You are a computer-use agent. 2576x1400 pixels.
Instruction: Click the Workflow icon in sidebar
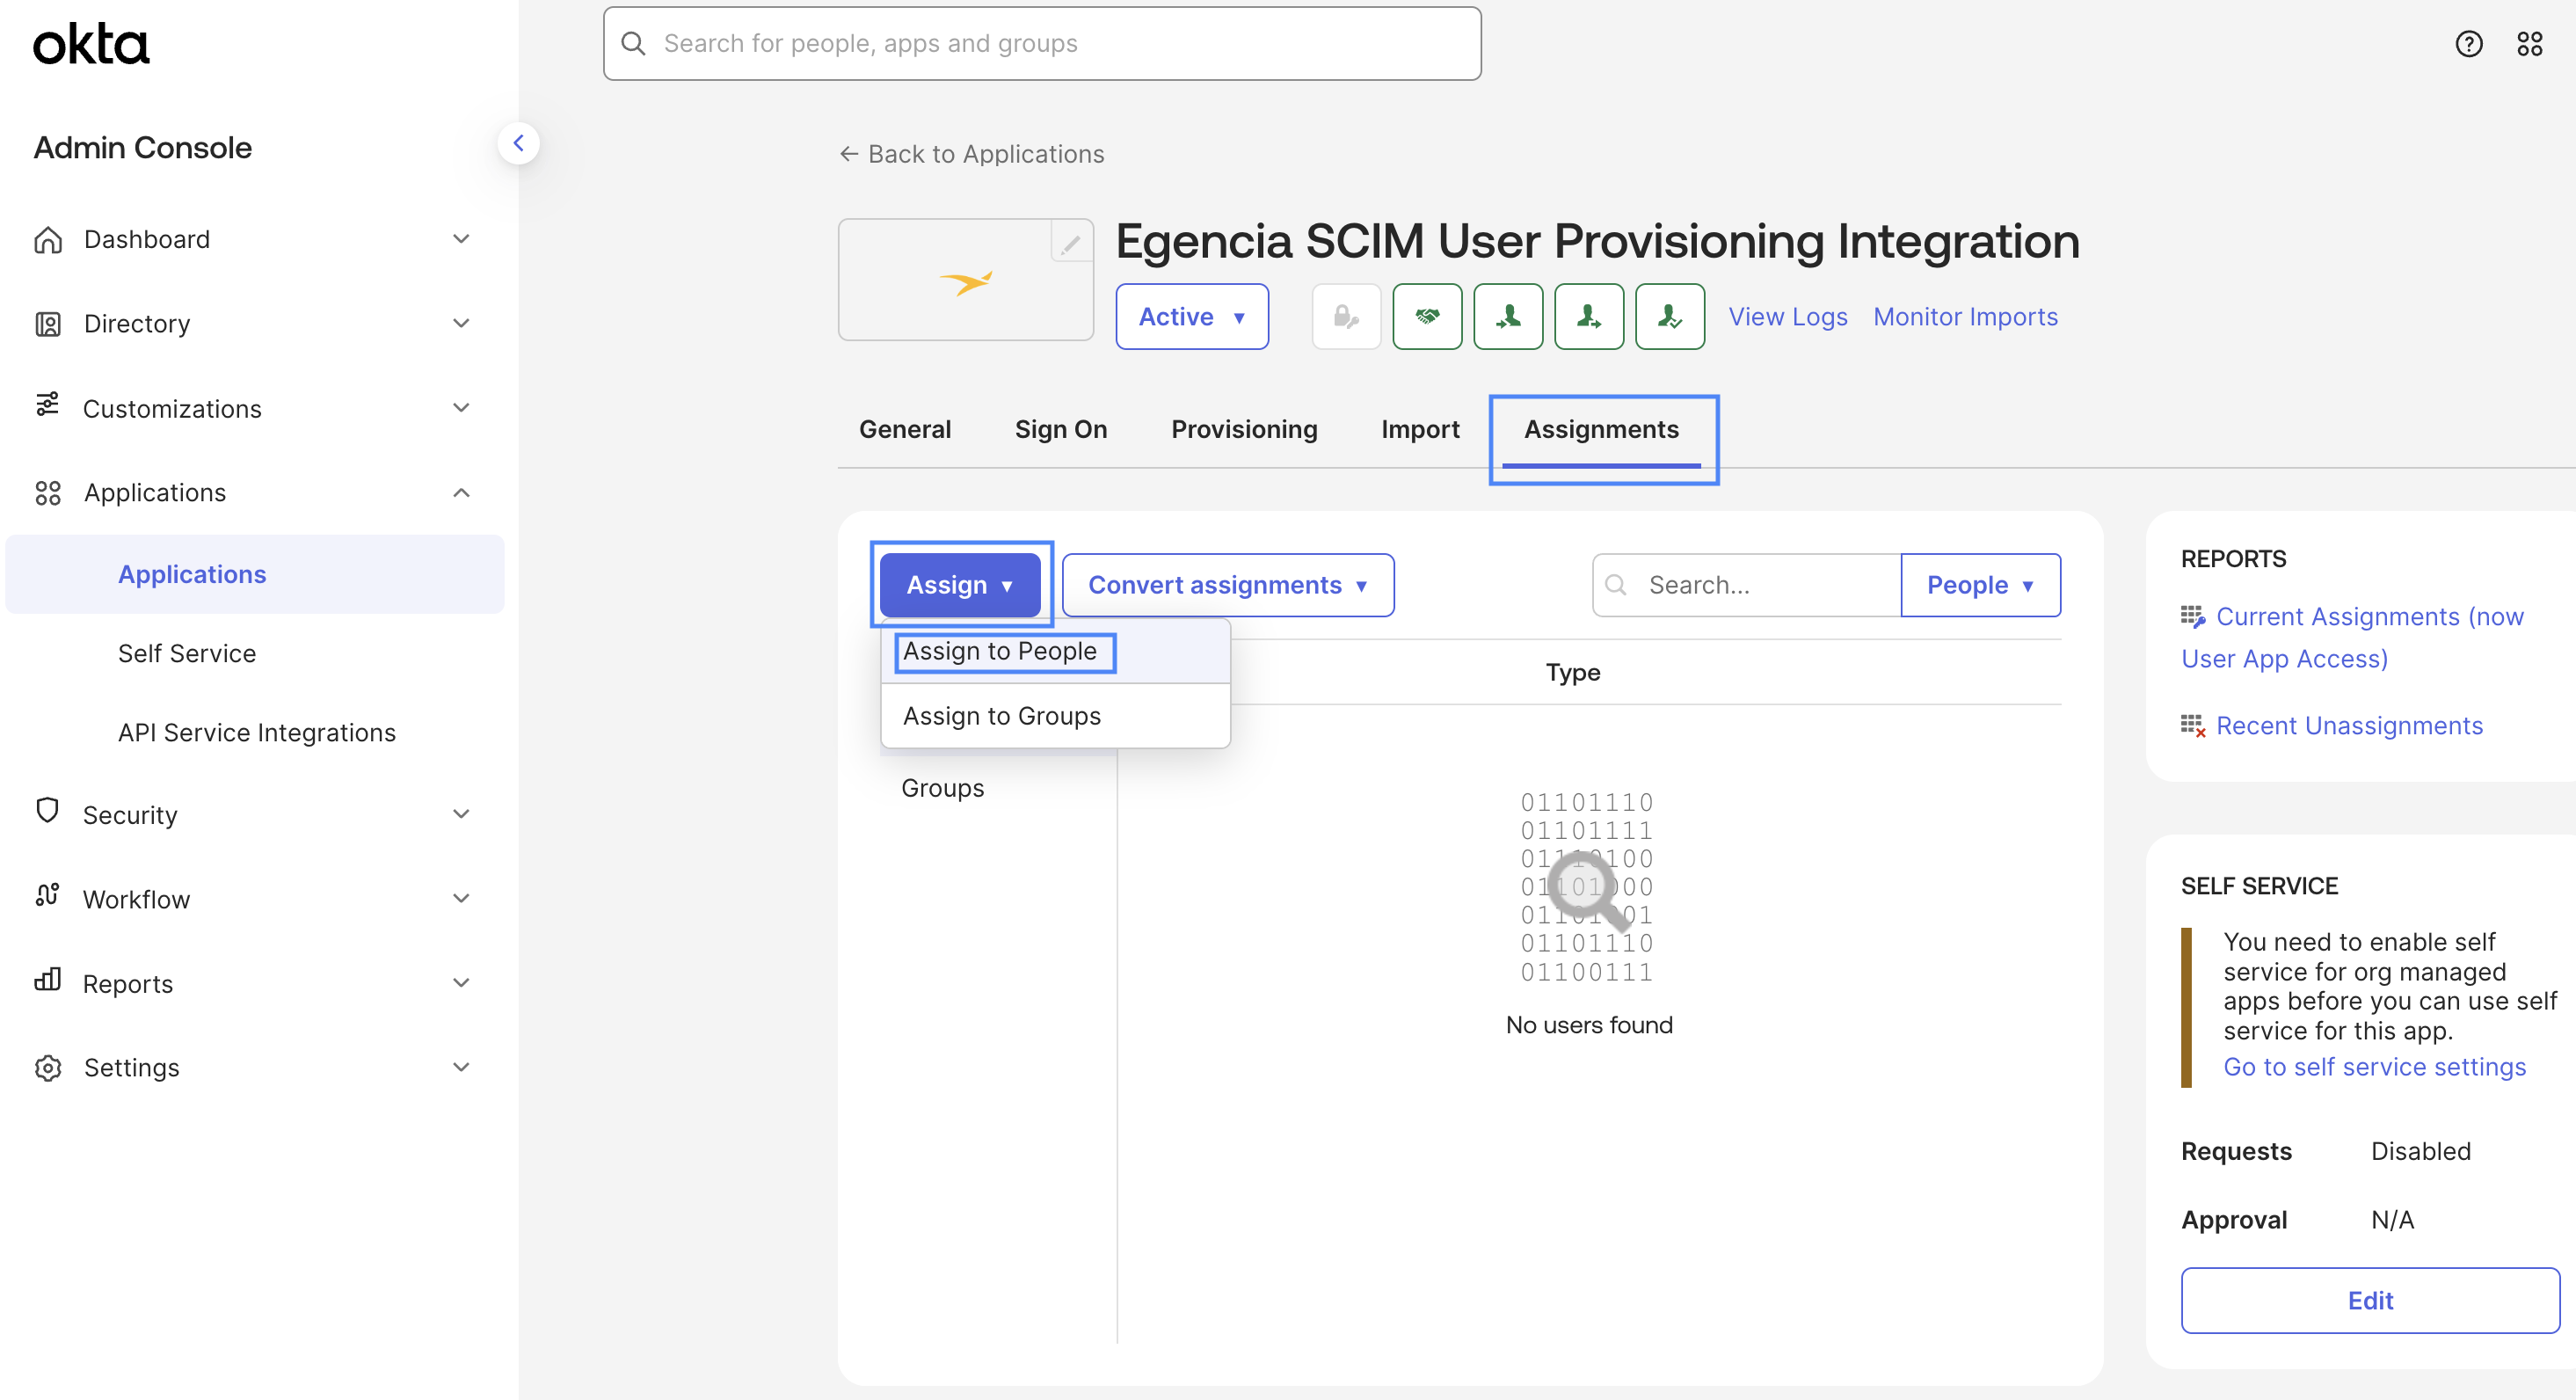(47, 895)
